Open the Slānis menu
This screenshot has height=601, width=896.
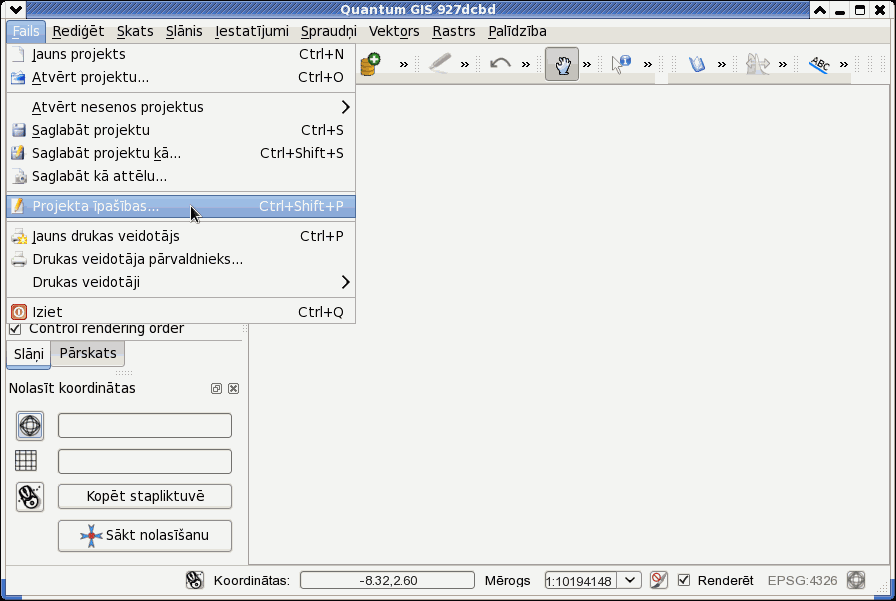[x=184, y=31]
